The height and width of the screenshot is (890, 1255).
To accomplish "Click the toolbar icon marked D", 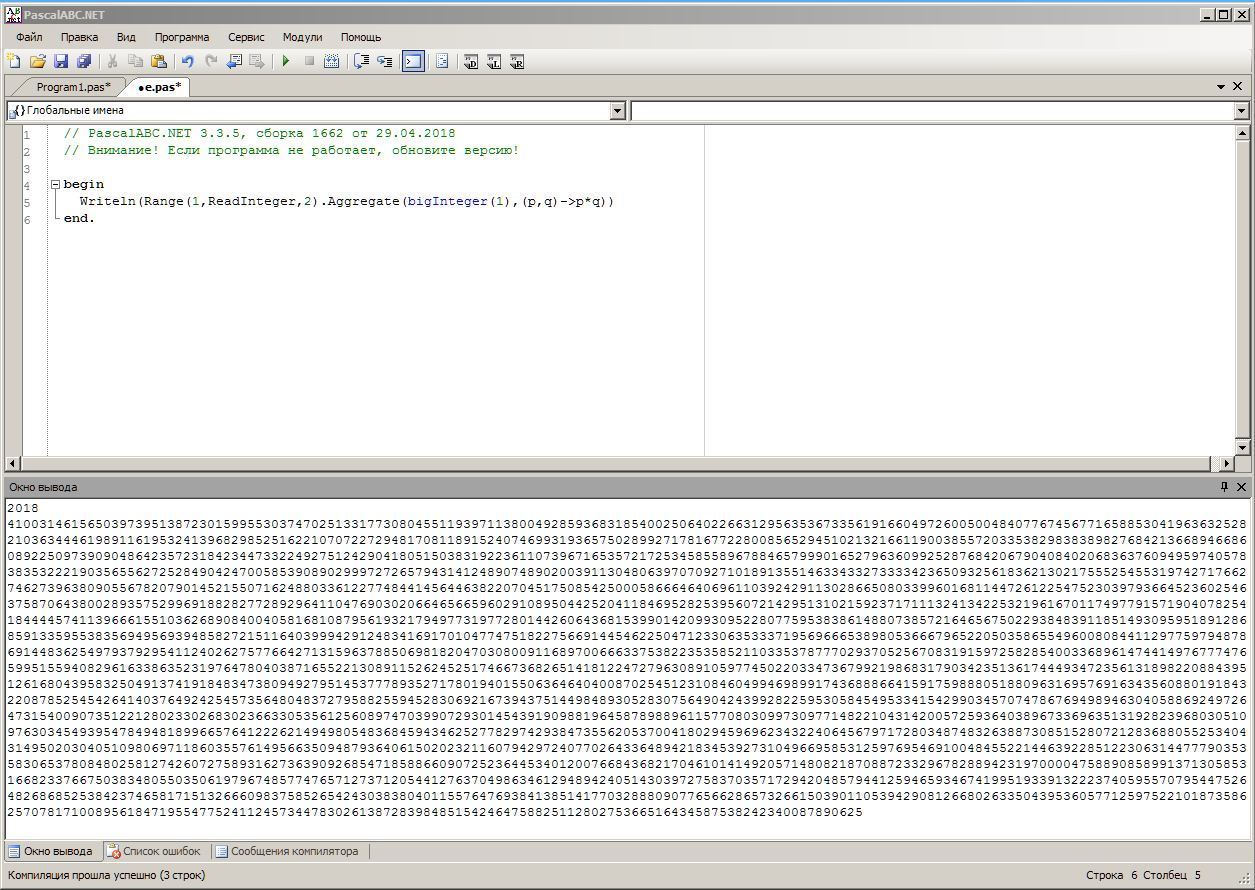I will click(x=471, y=62).
